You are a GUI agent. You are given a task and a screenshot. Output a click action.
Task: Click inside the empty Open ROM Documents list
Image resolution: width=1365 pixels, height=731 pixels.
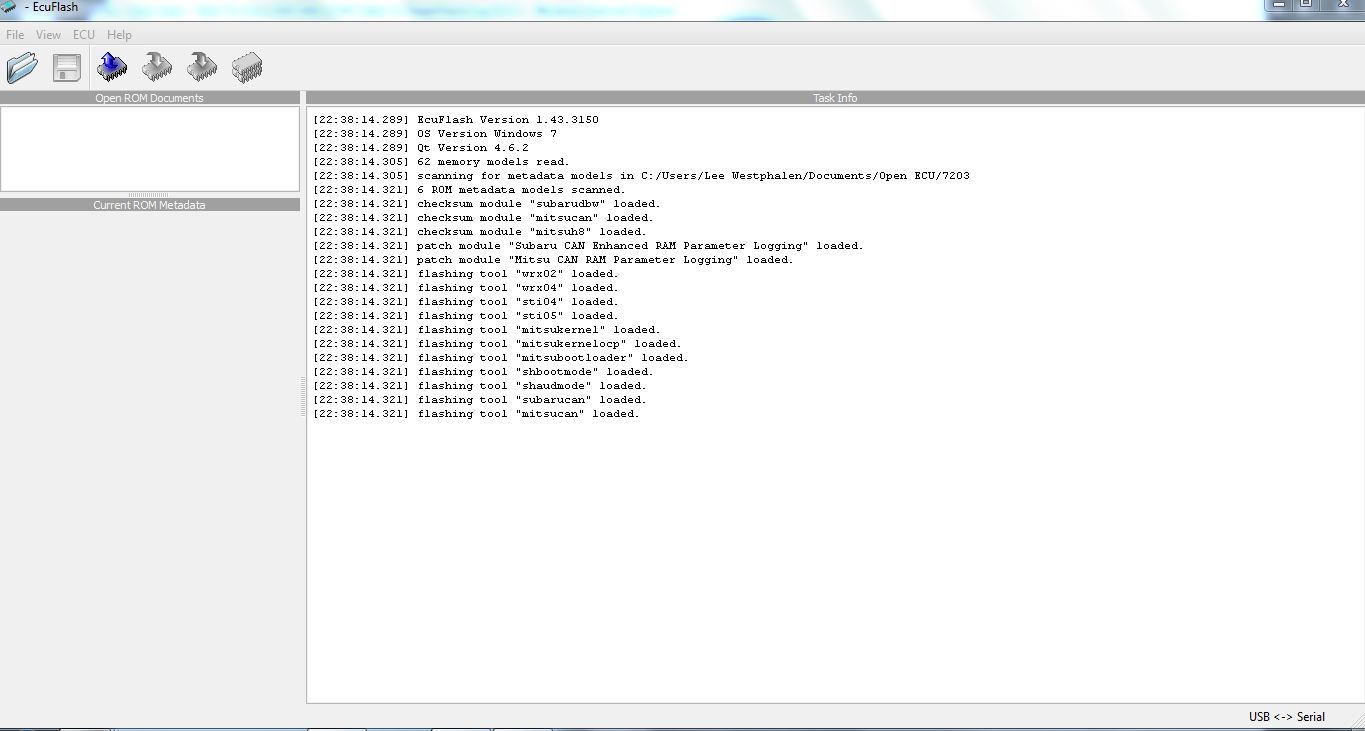click(x=150, y=148)
